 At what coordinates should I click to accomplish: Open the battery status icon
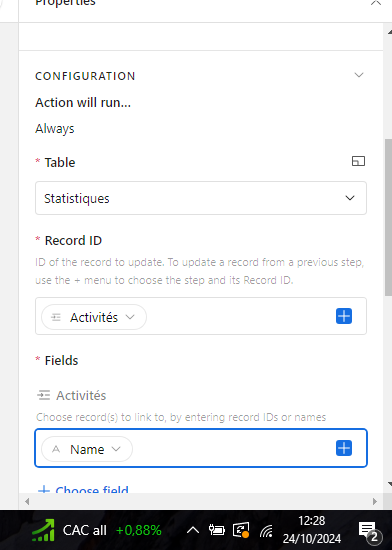coord(216,530)
